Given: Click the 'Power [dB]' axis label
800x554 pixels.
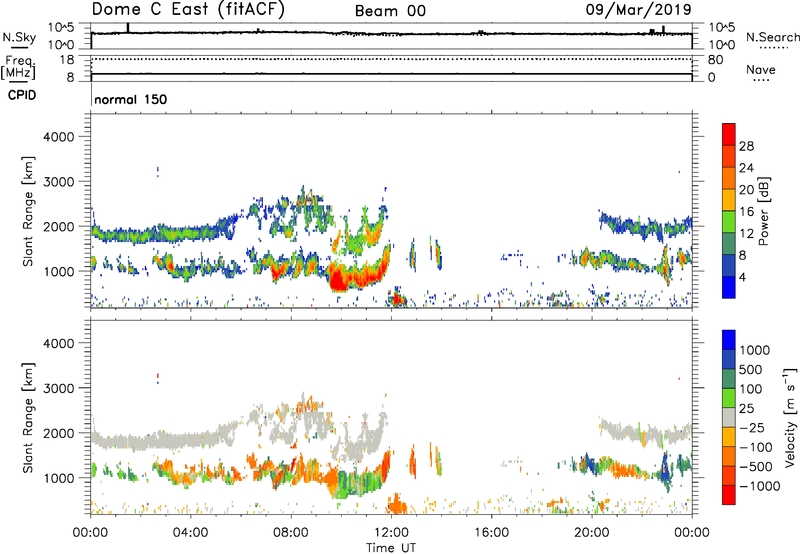Looking at the screenshot, I should [763, 211].
